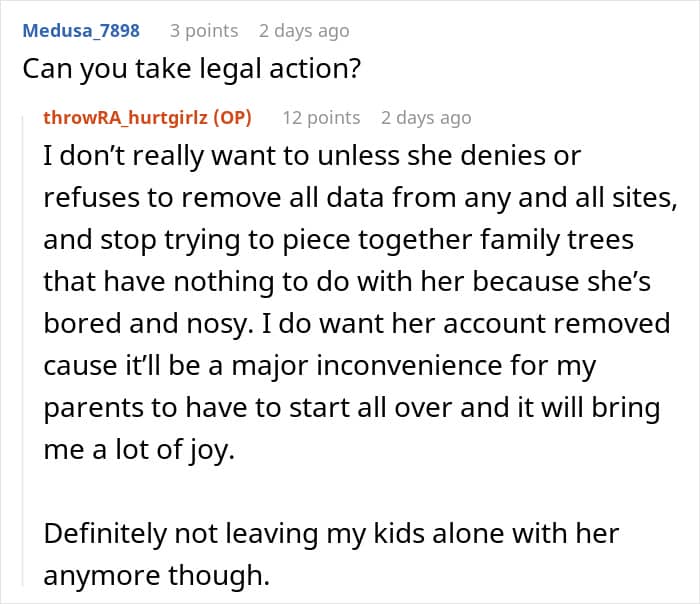
Task: Open Medusa_7898's user profile
Action: pyautogui.click(x=81, y=30)
